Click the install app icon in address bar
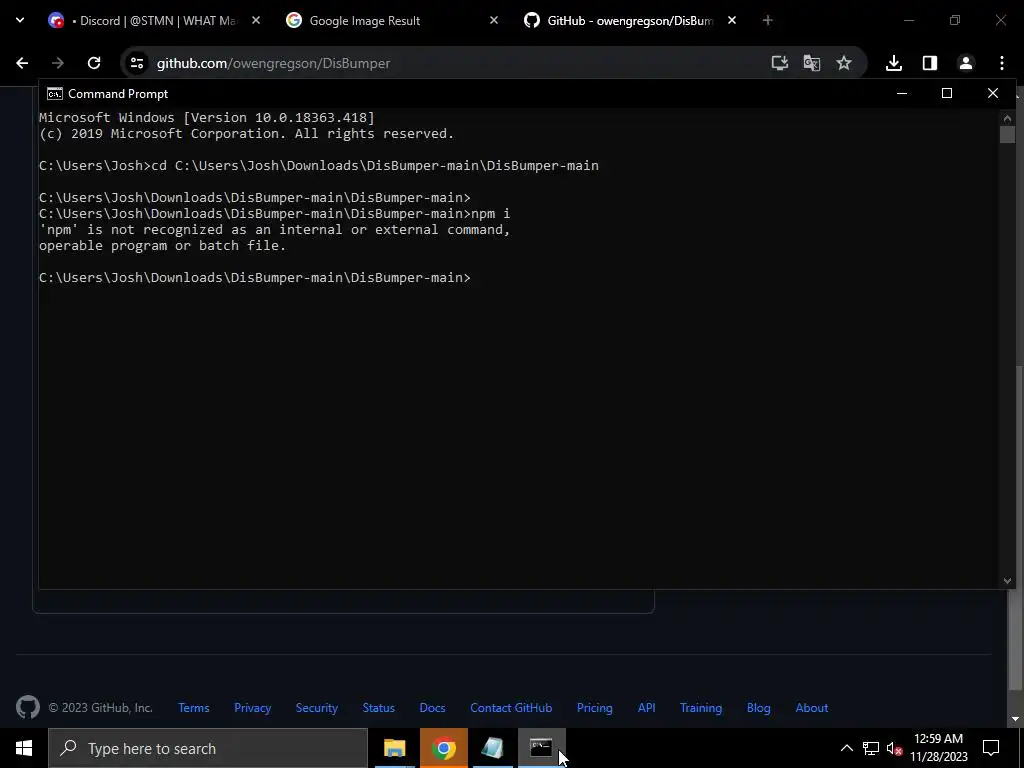The width and height of the screenshot is (1024, 768). pos(779,63)
